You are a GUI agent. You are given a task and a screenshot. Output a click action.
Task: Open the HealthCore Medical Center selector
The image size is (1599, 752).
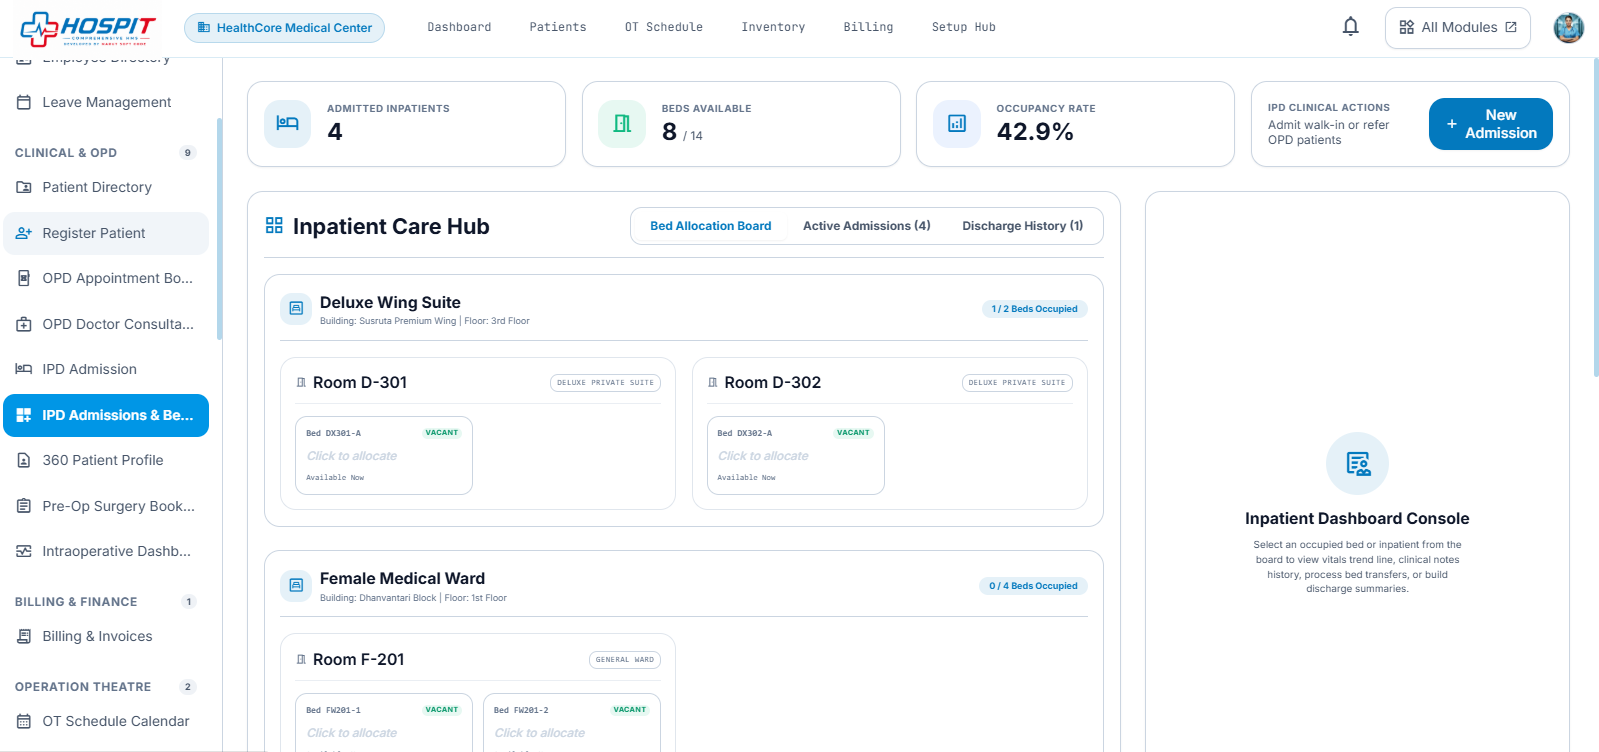pyautogui.click(x=284, y=28)
